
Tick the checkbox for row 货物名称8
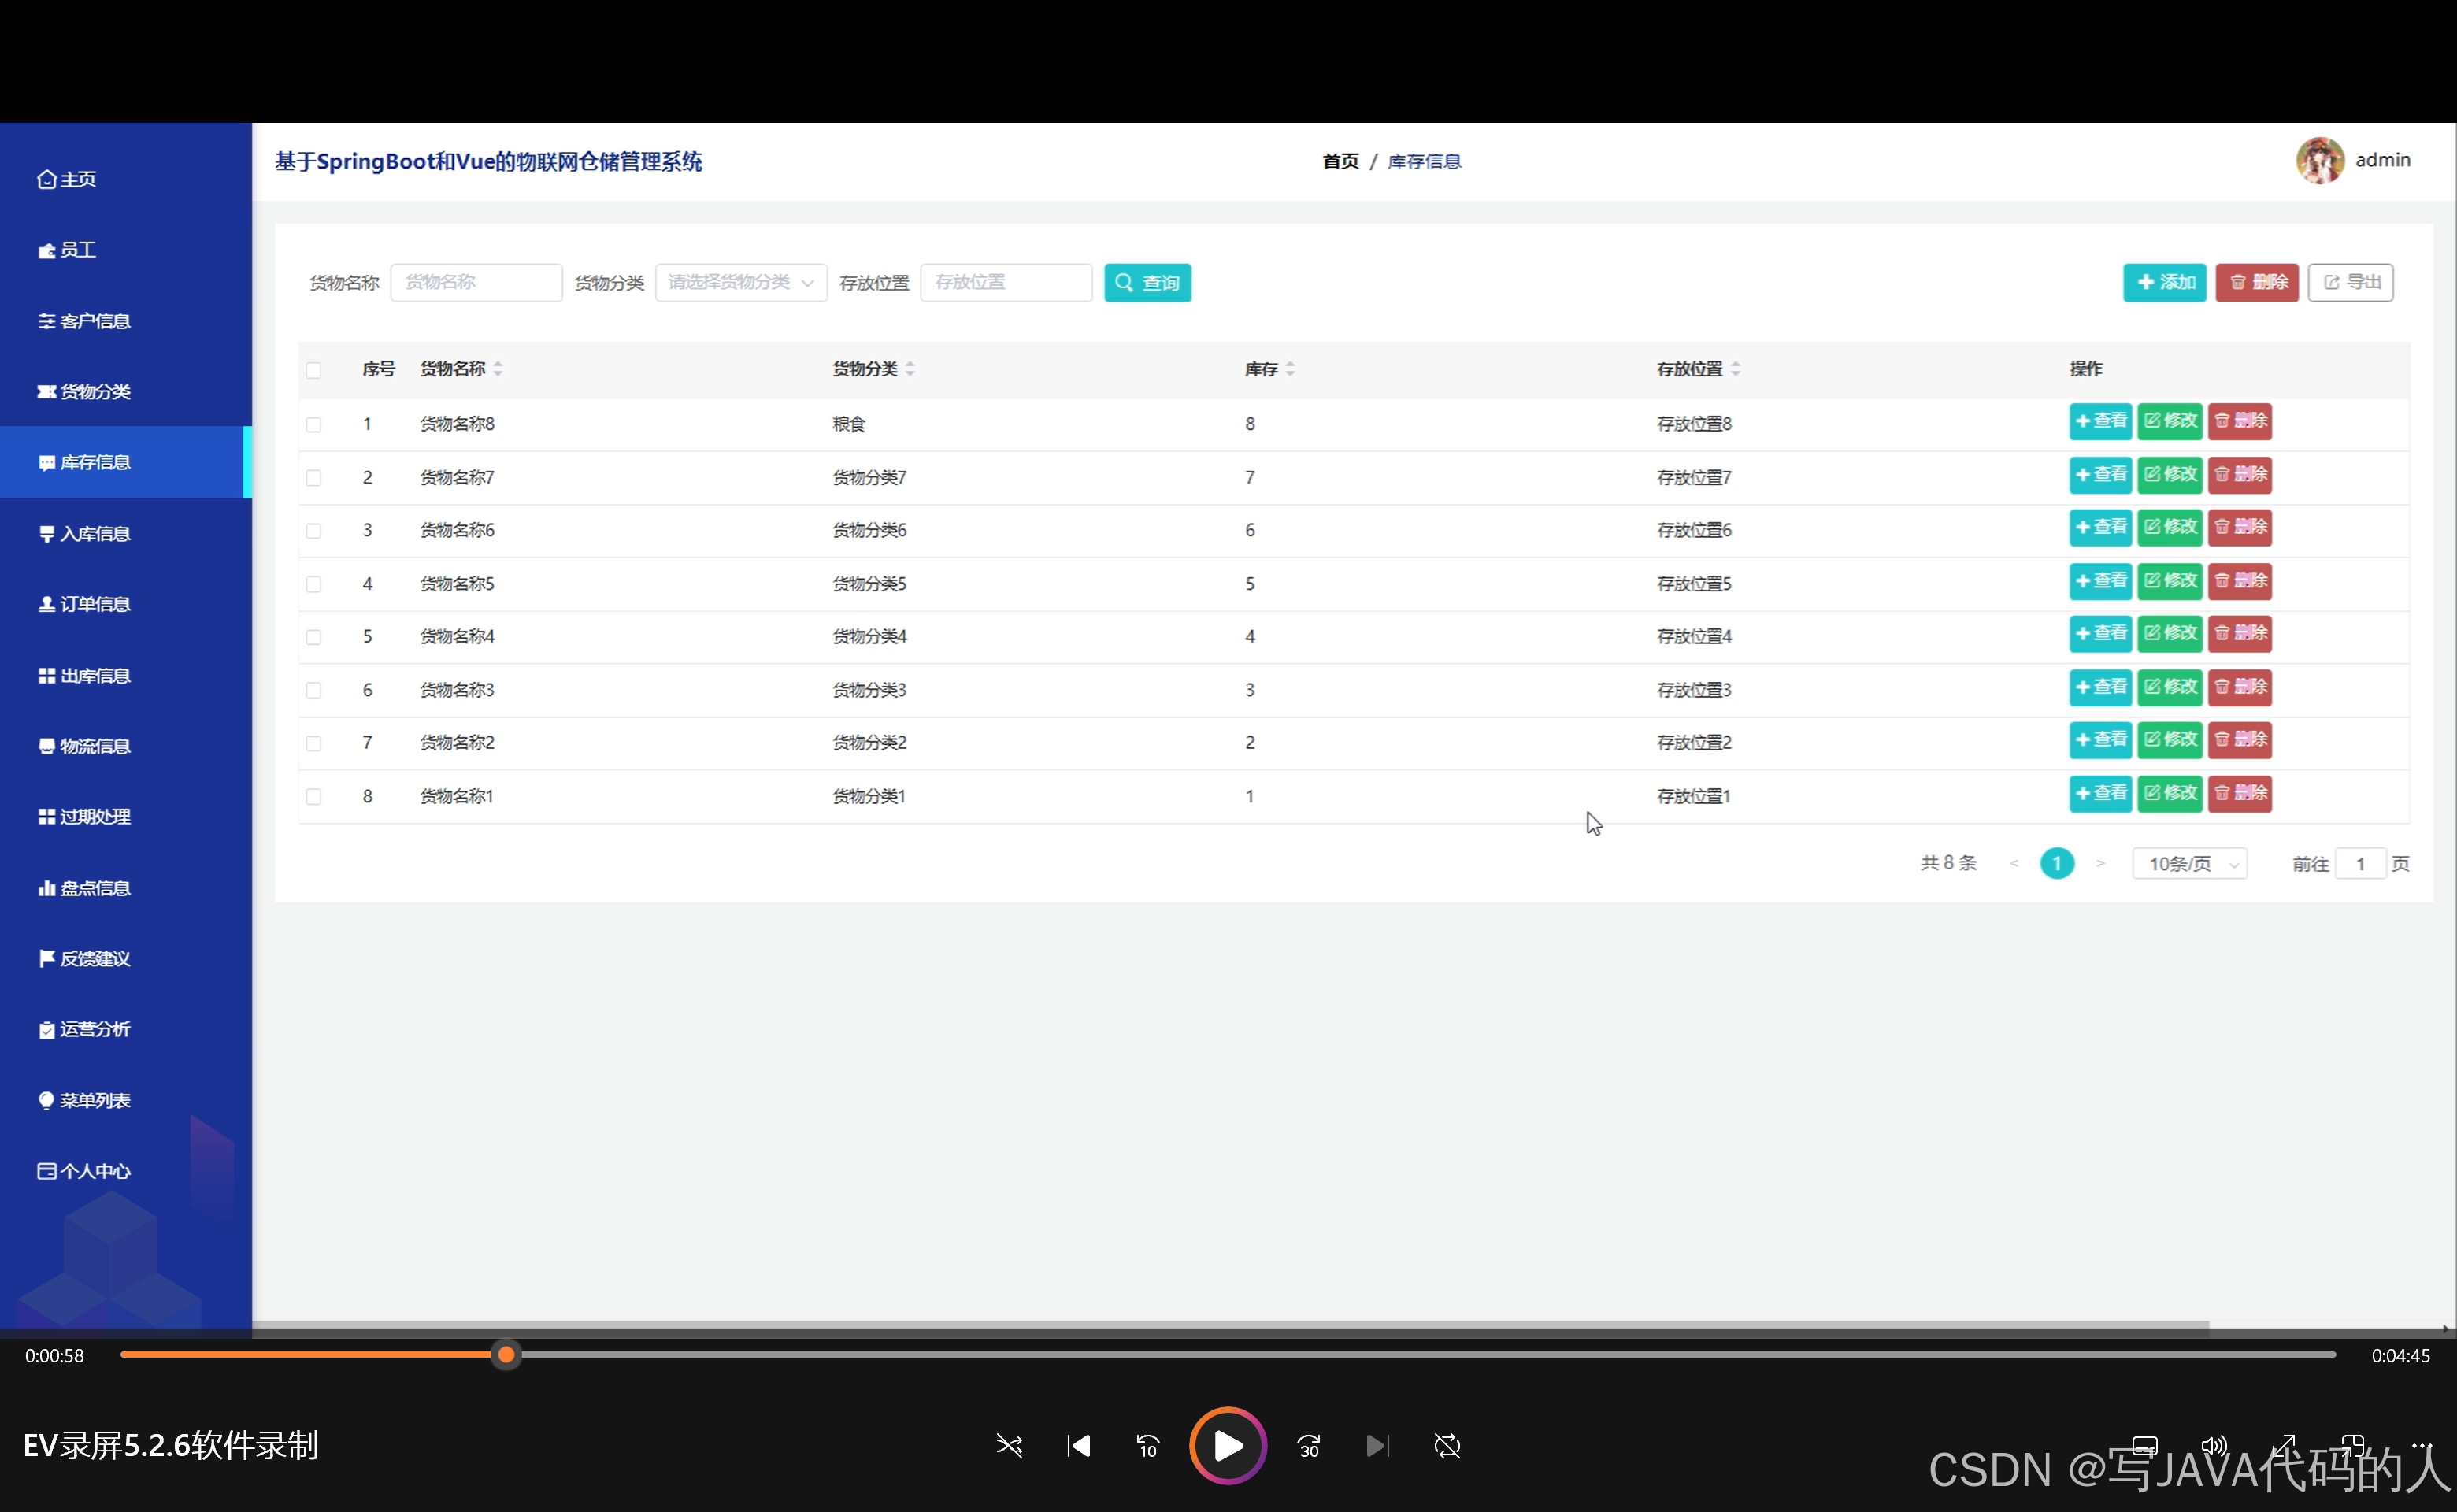point(314,425)
